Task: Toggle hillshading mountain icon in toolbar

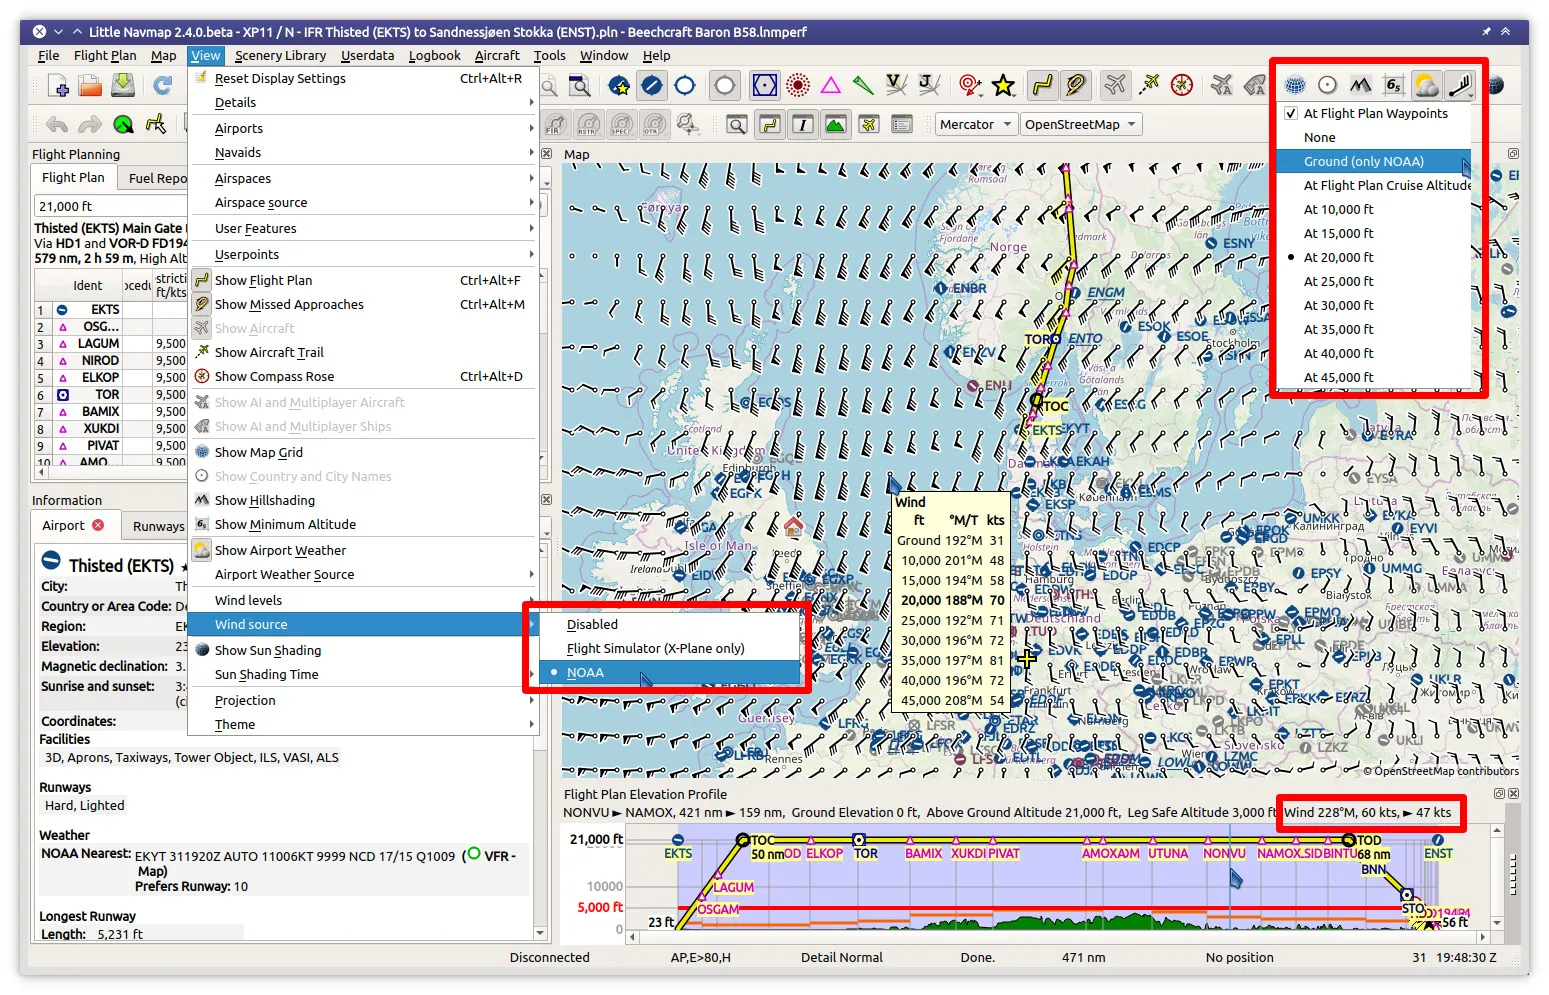Action: pos(1360,85)
